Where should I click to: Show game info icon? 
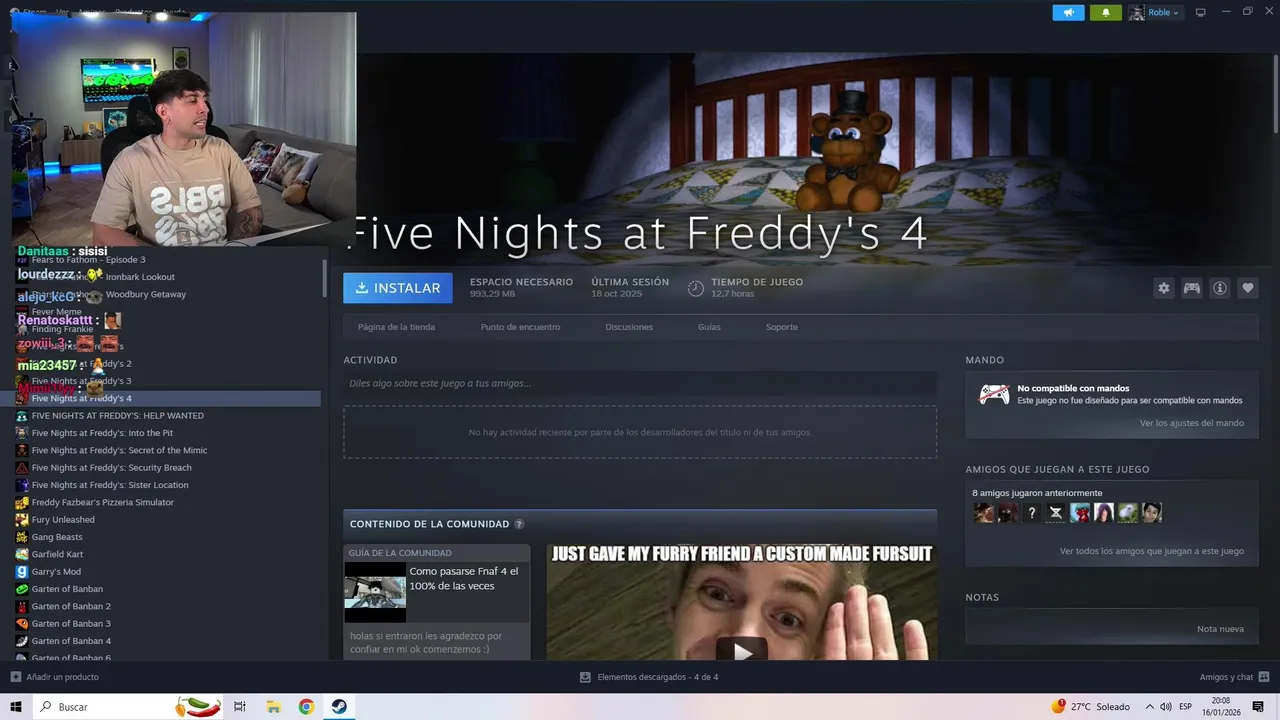tap(1219, 288)
